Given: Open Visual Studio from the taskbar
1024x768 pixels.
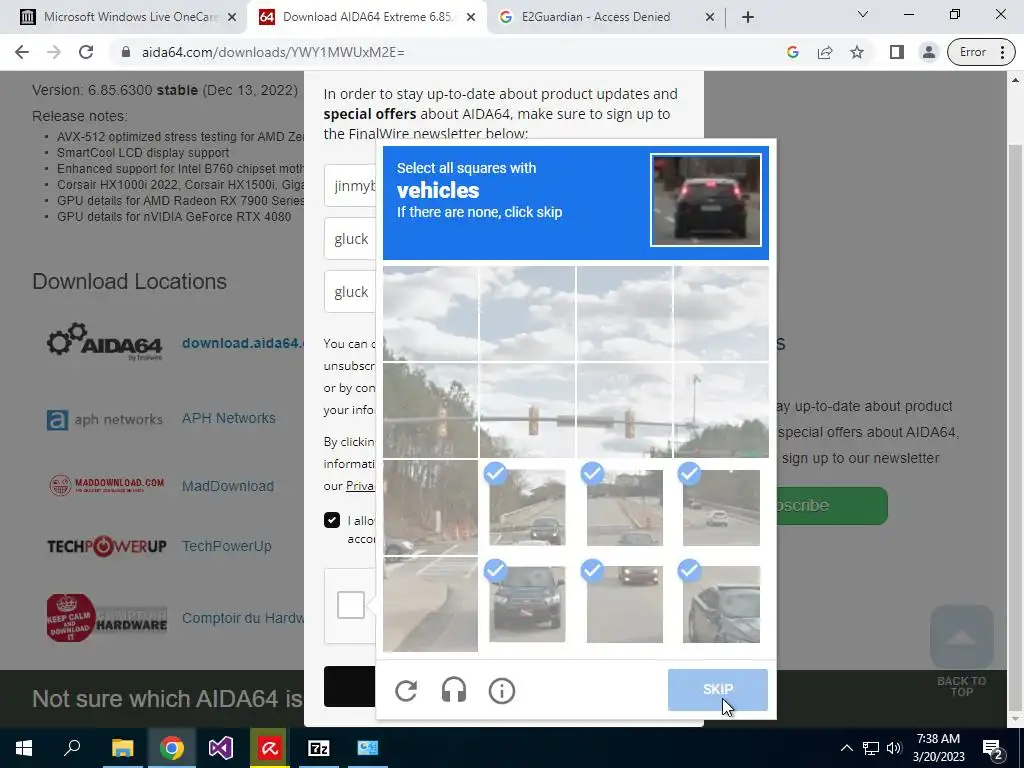Looking at the screenshot, I should pos(221,748).
